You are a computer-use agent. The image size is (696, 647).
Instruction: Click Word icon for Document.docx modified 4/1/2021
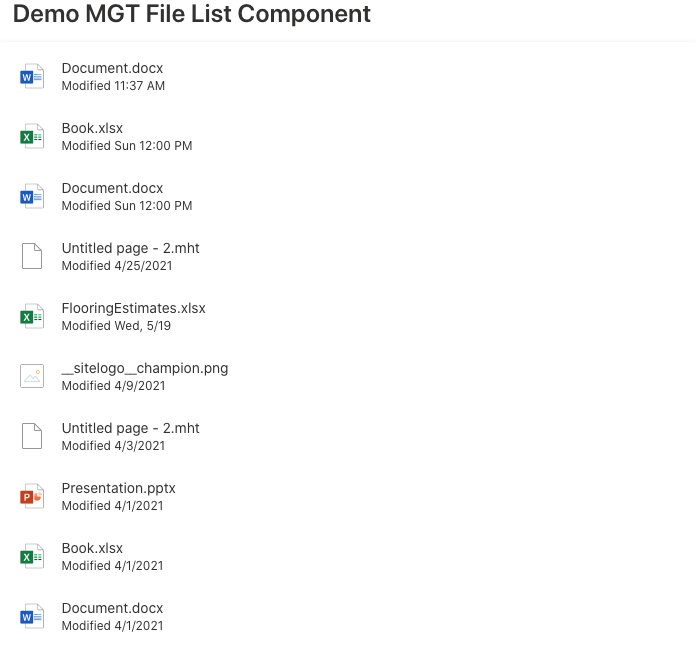32,617
